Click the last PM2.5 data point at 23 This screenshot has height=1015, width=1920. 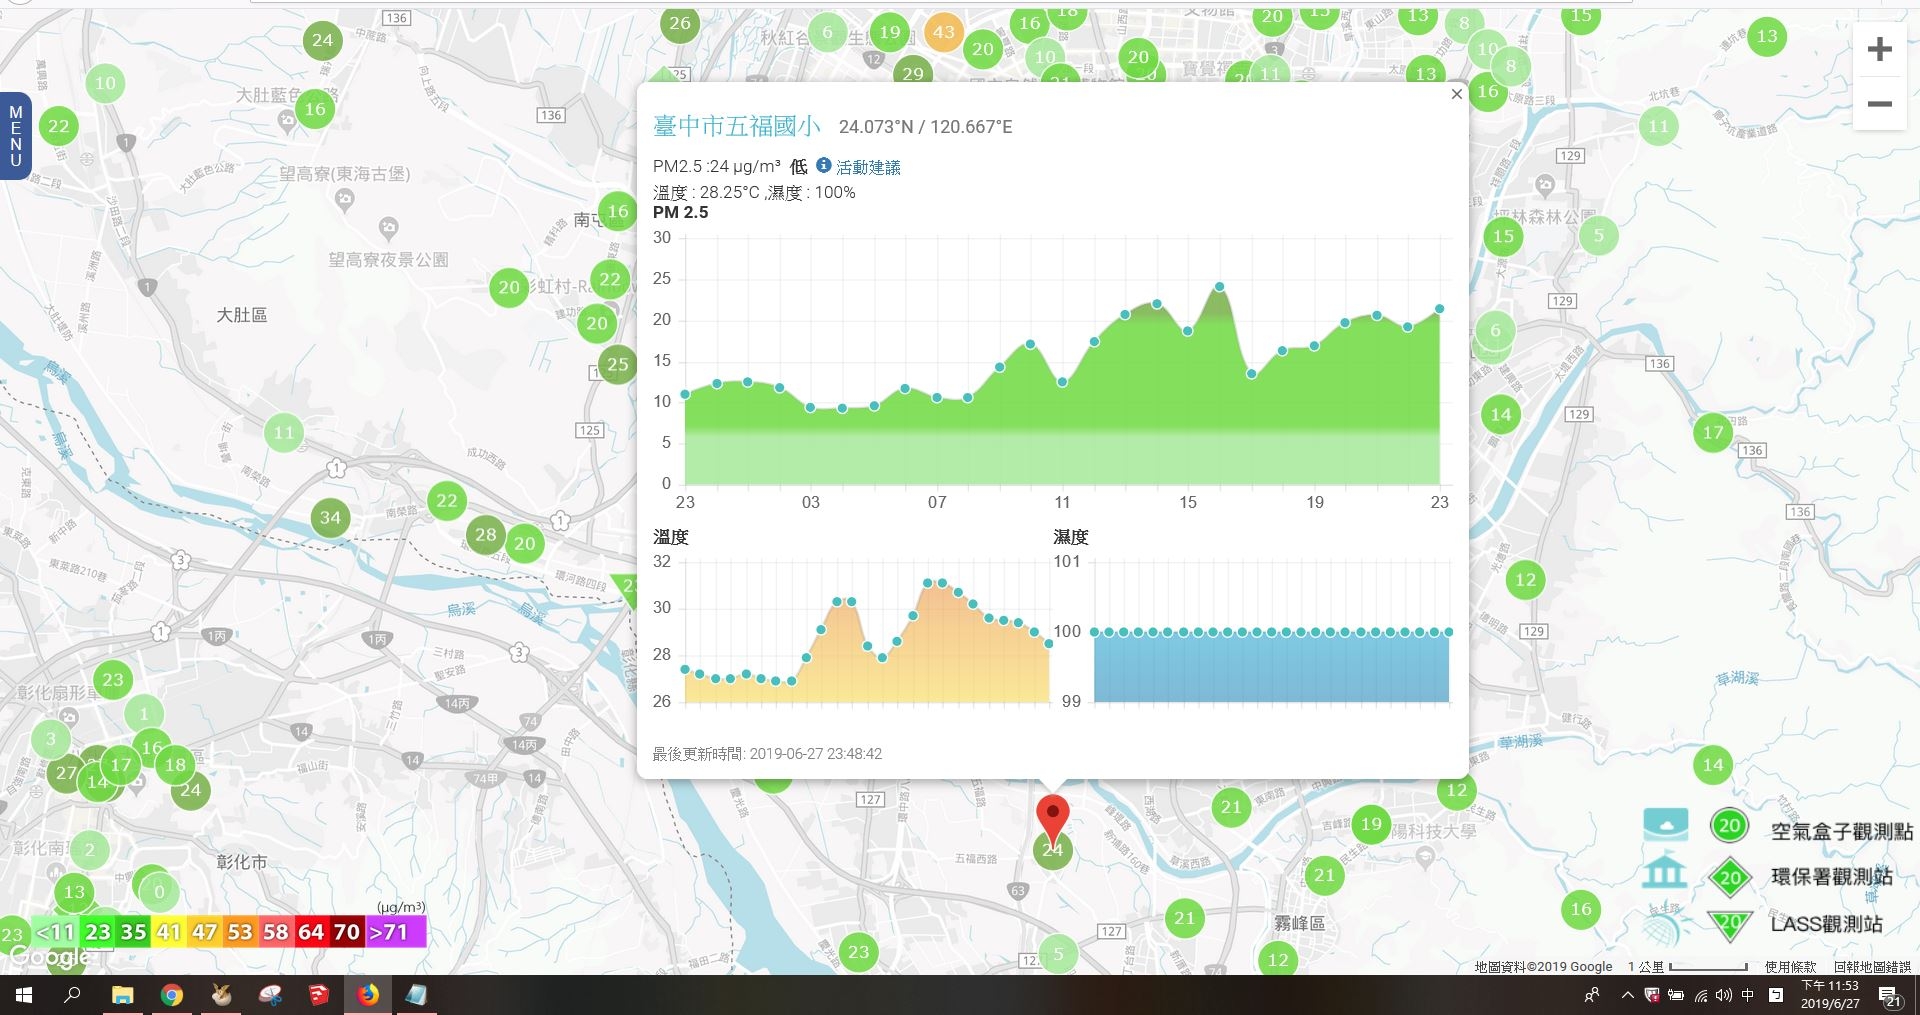(x=1440, y=309)
